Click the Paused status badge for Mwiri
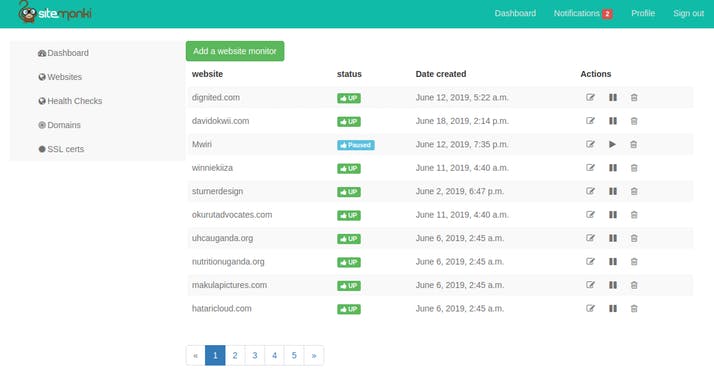This screenshot has width=714, height=380. [356, 145]
